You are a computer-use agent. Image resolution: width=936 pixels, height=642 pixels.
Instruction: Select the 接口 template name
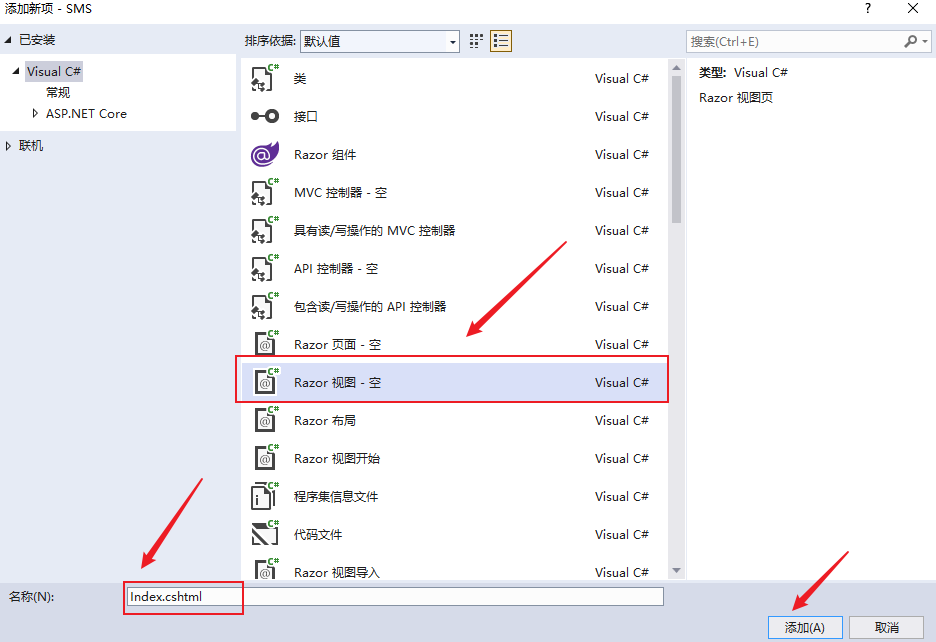click(306, 116)
